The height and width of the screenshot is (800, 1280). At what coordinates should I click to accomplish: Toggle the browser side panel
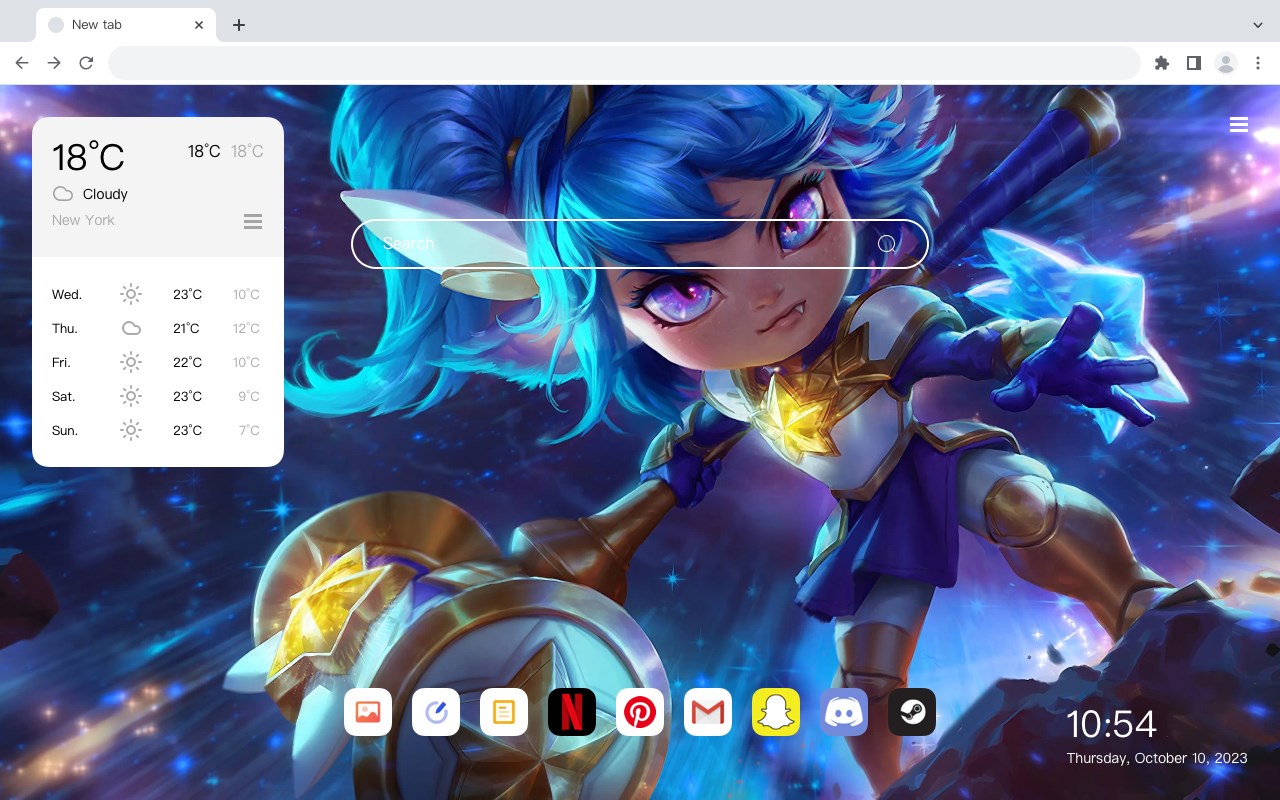pos(1193,63)
